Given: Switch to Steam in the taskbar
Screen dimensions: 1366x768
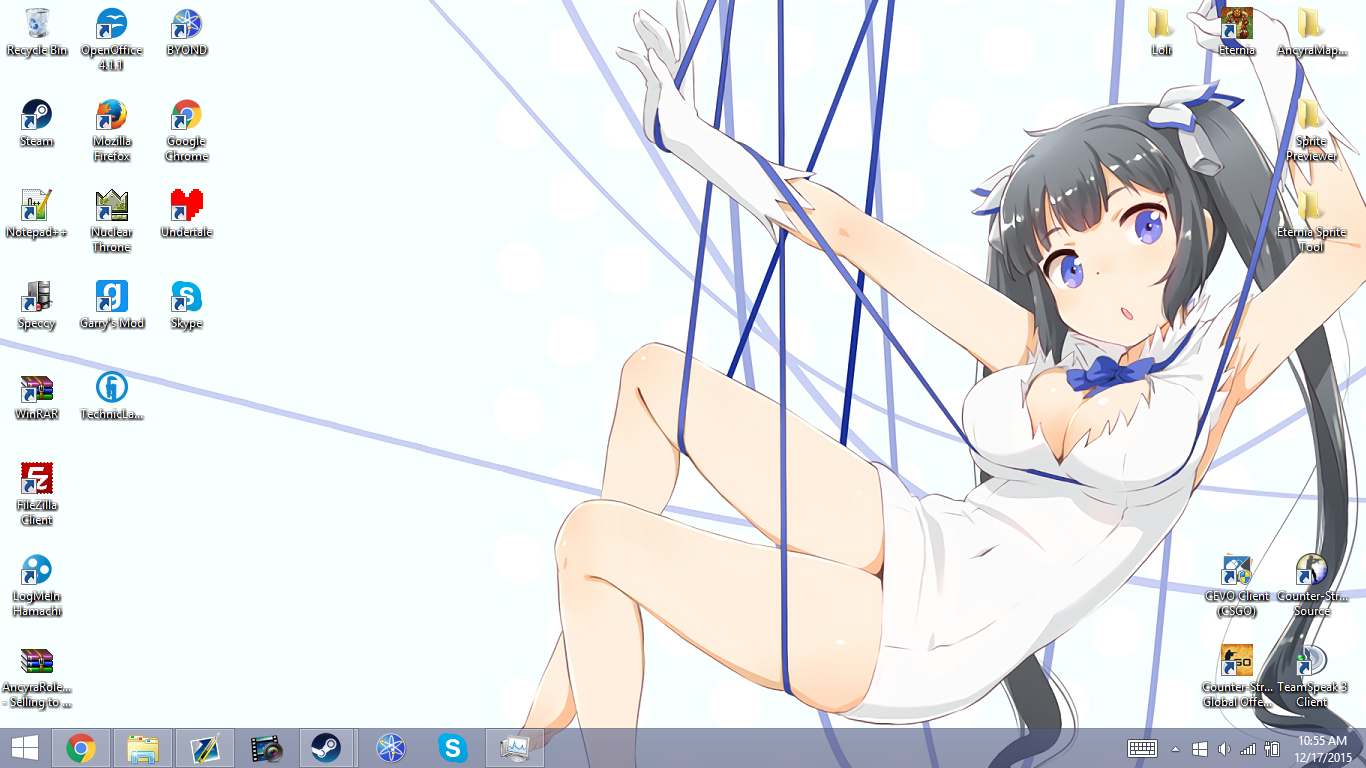Looking at the screenshot, I should [x=325, y=748].
